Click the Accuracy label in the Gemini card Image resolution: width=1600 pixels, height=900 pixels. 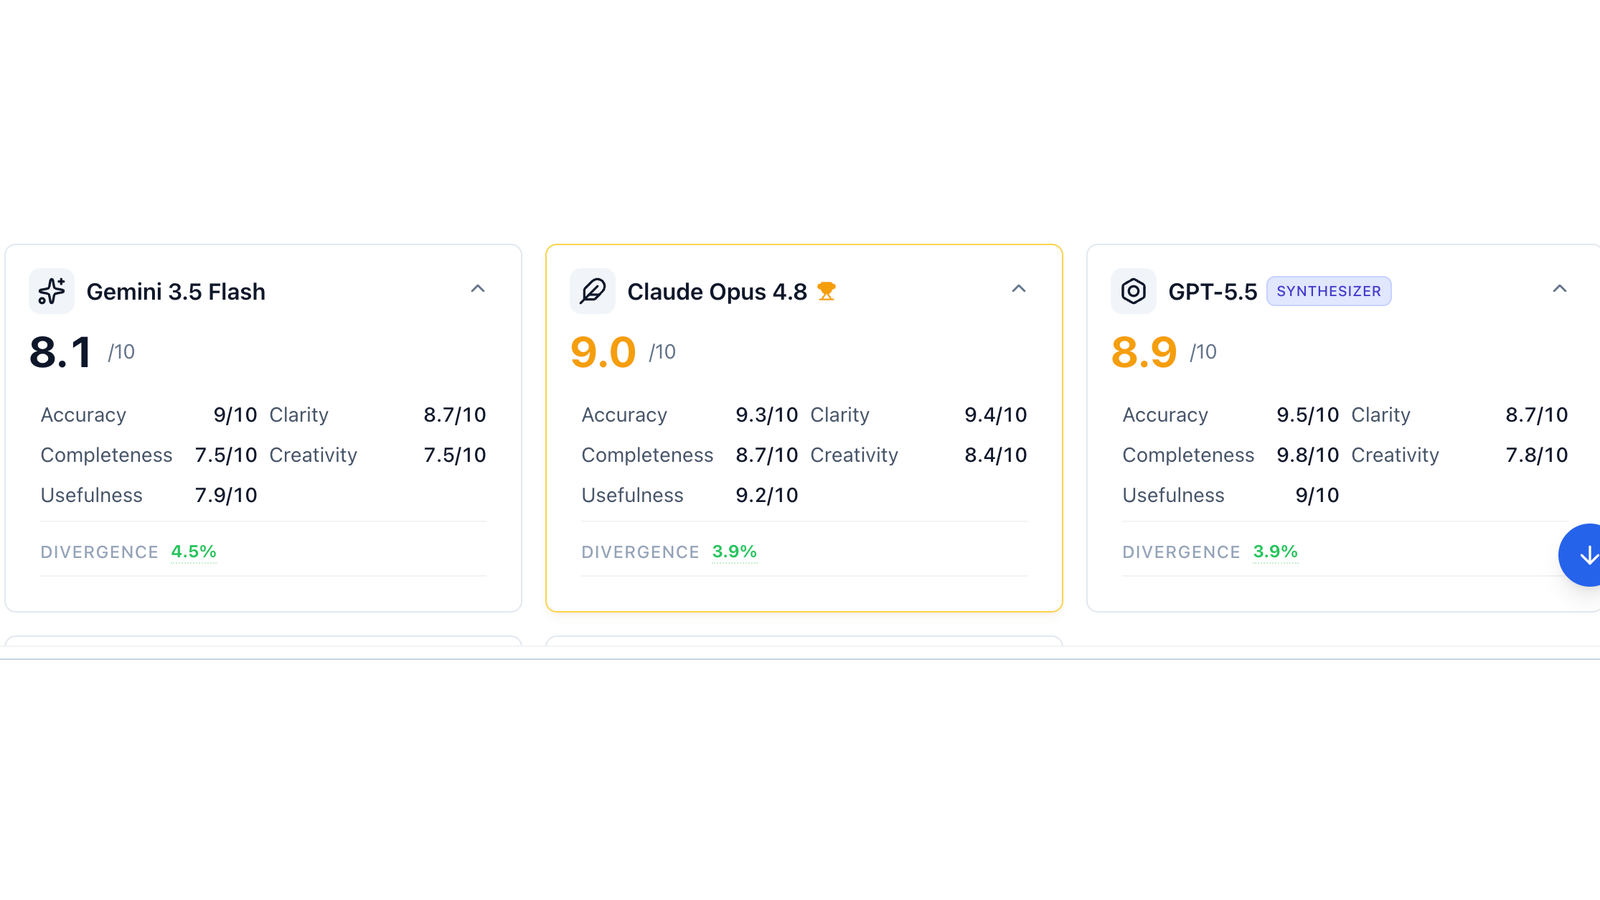click(x=83, y=415)
